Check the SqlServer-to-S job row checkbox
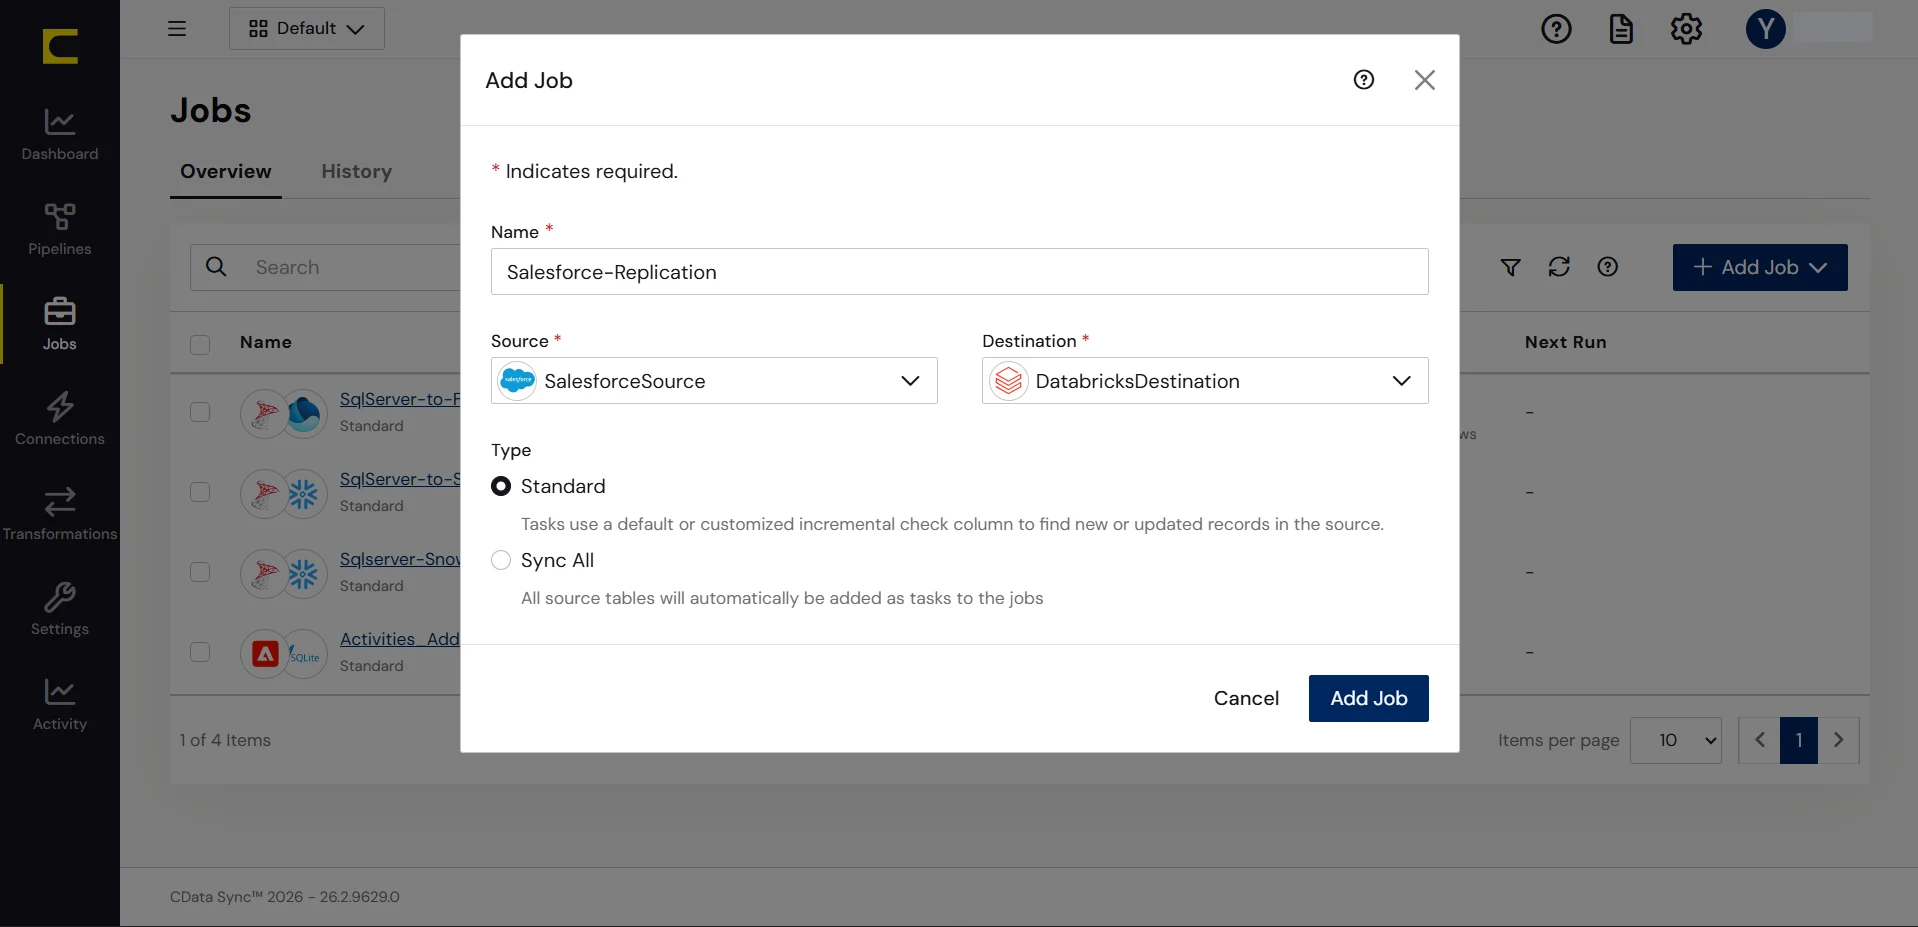 (200, 492)
